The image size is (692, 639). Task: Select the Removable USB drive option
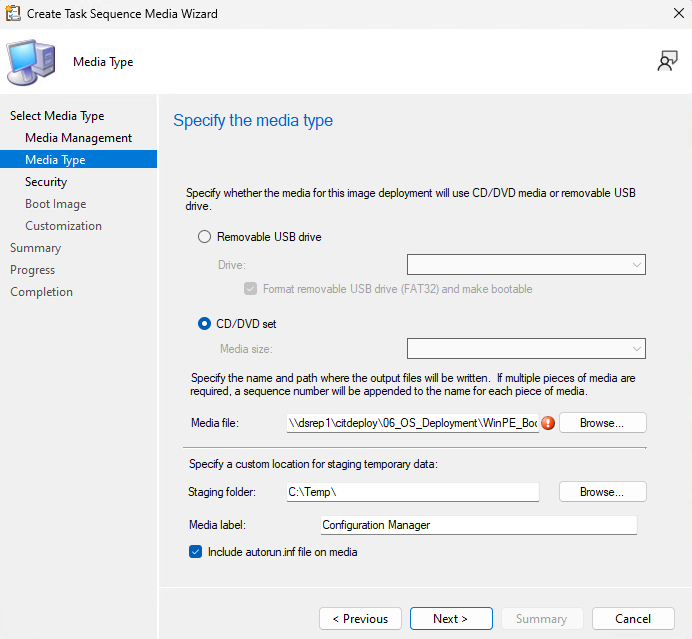[x=205, y=237]
